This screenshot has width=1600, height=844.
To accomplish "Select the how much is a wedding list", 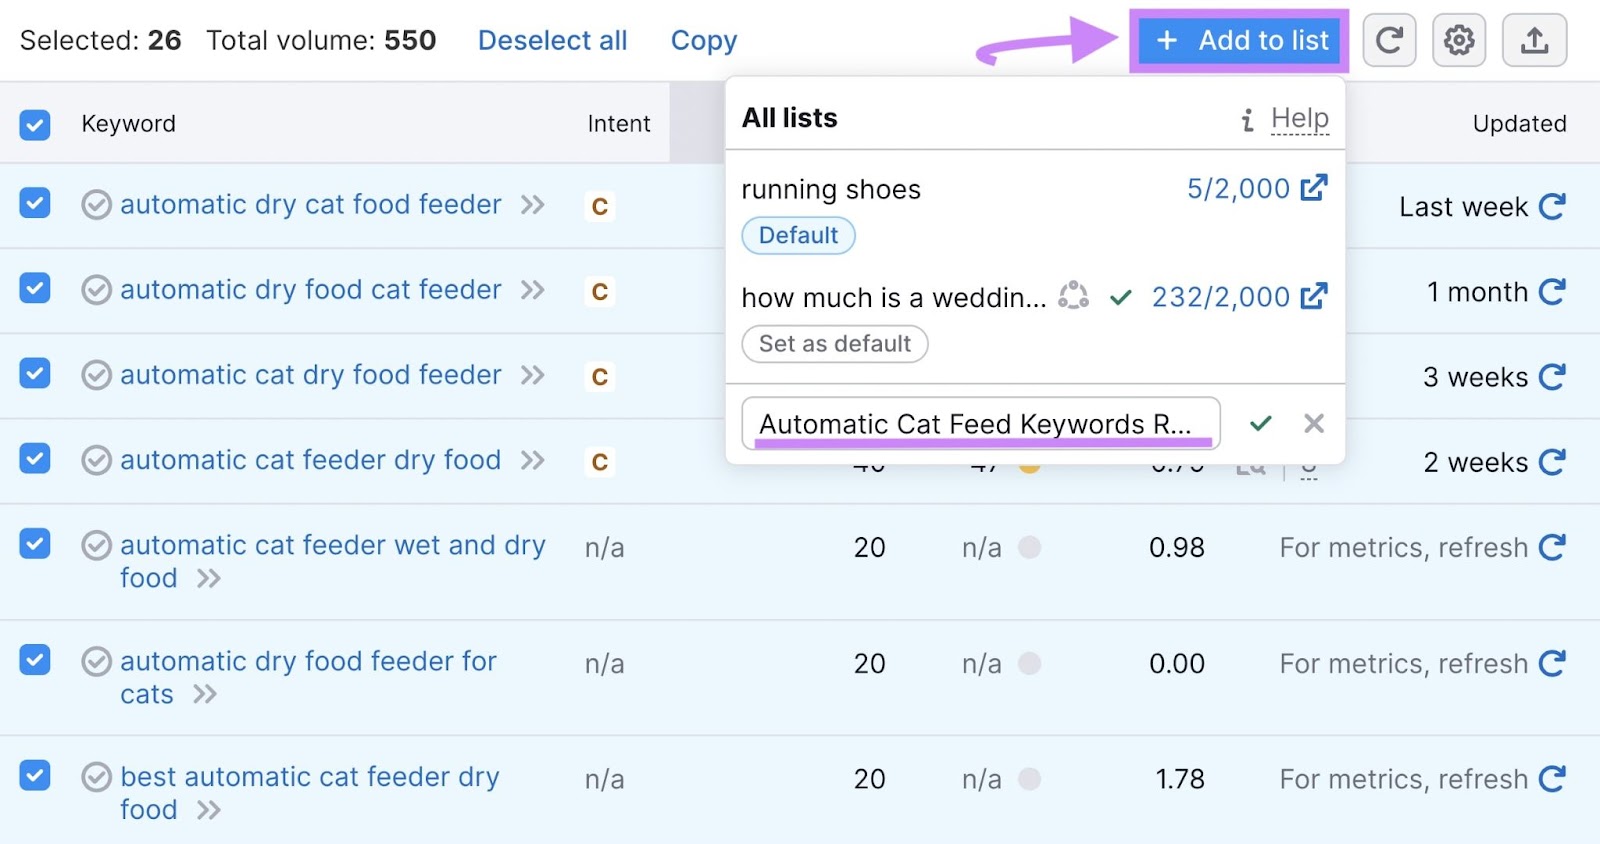I will tap(893, 298).
